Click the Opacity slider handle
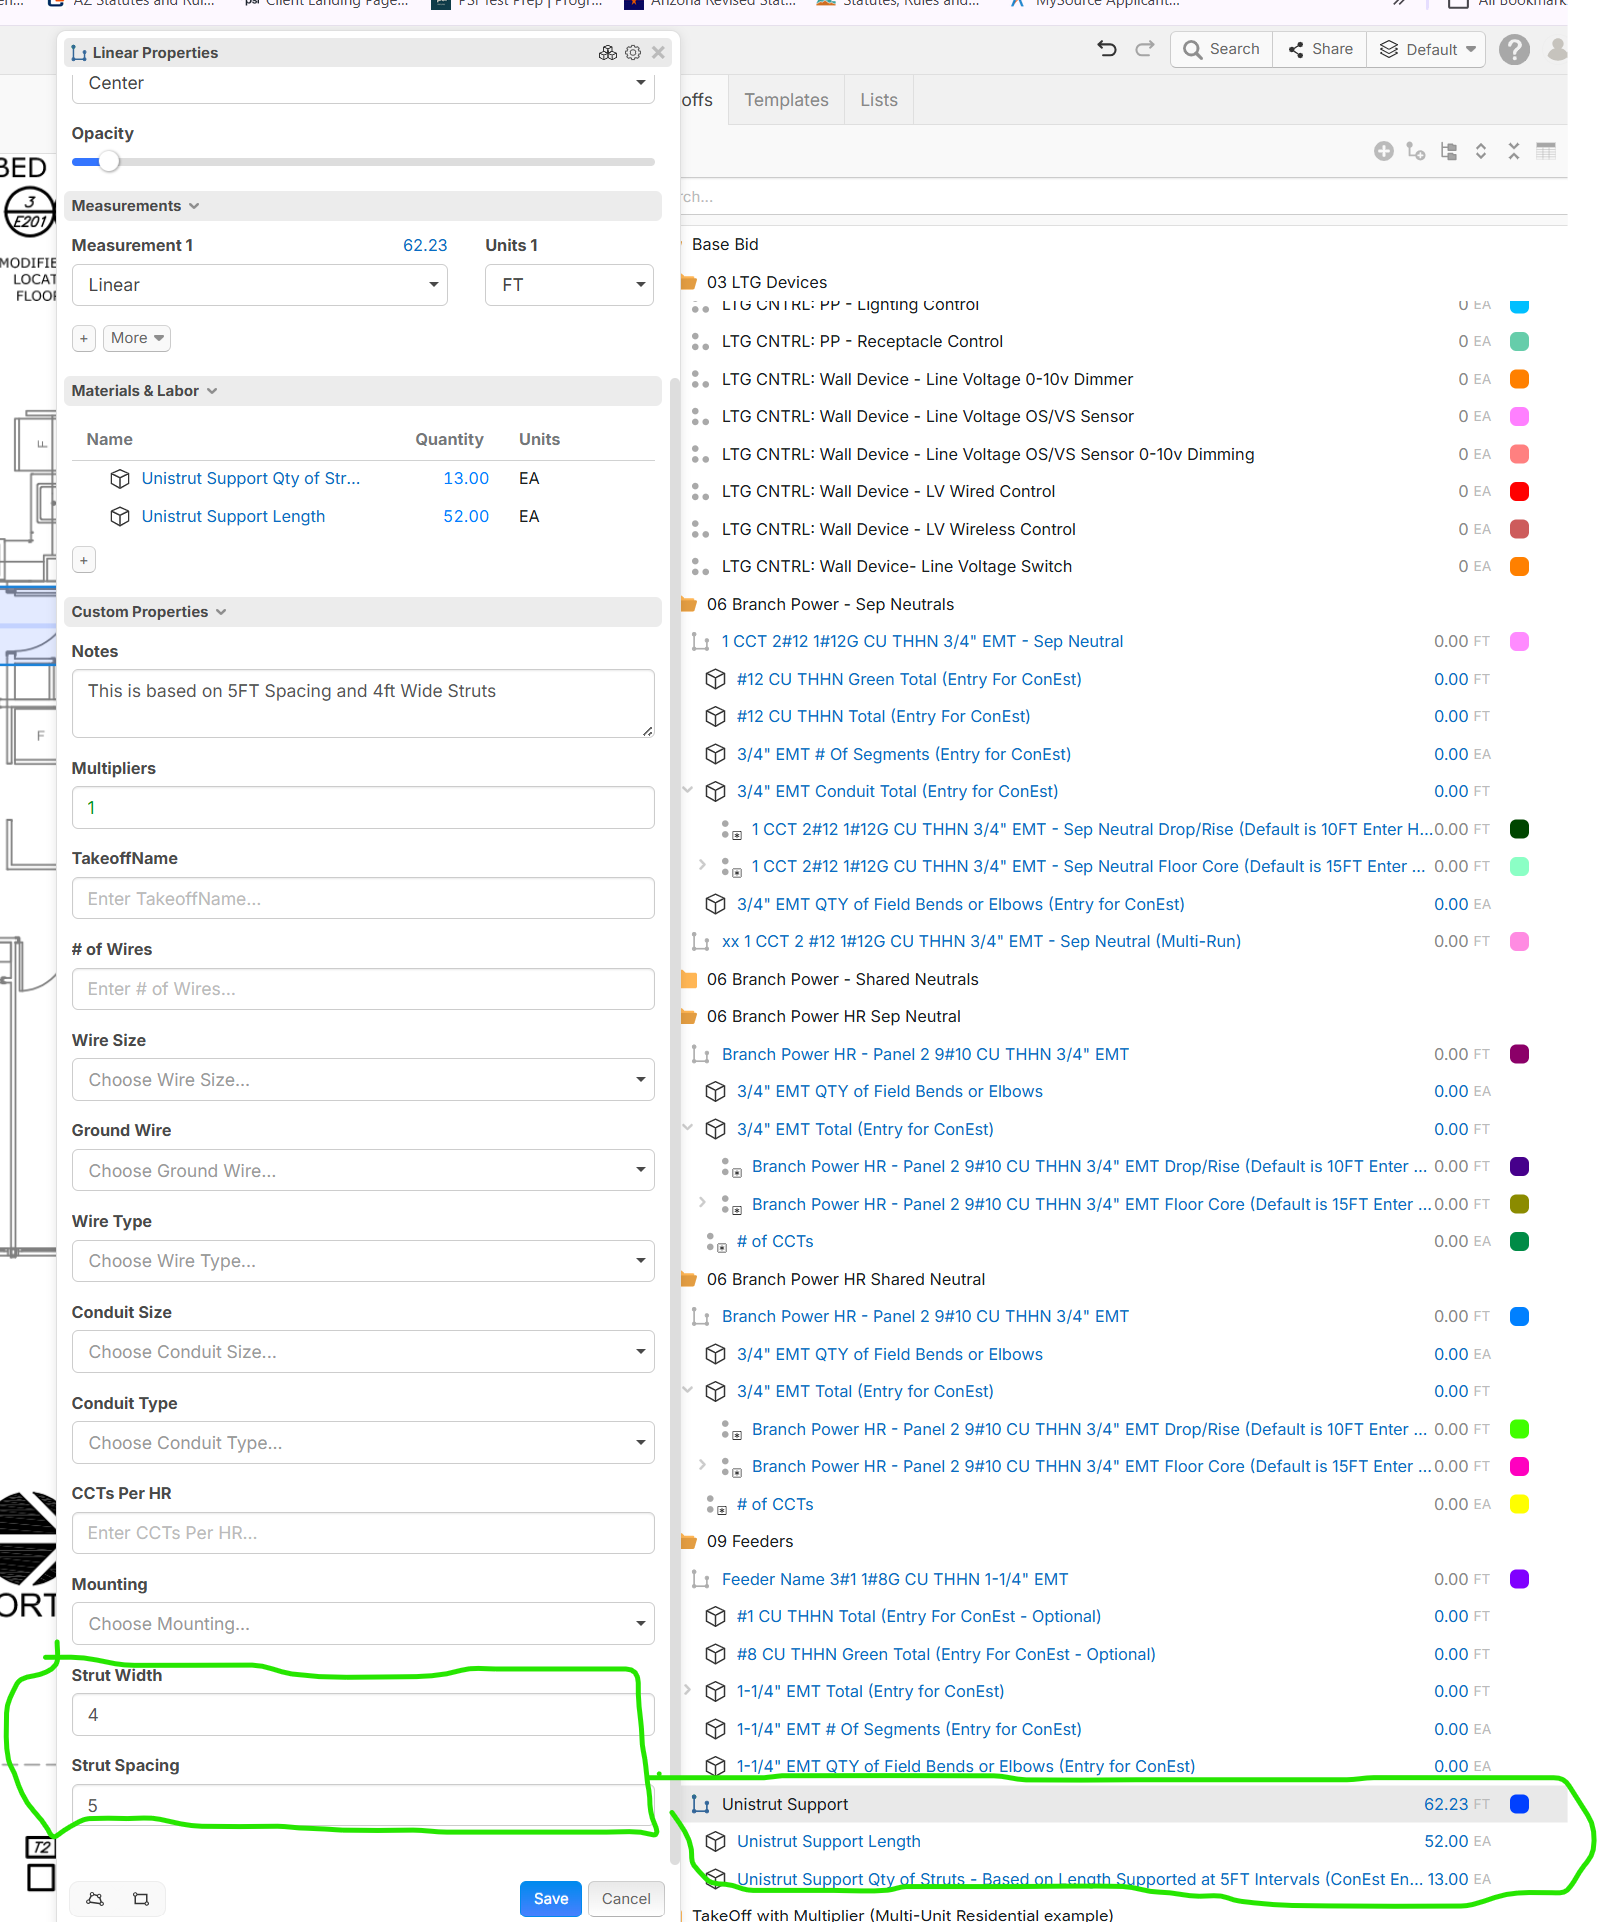The width and height of the screenshot is (1599, 1922). tap(109, 162)
